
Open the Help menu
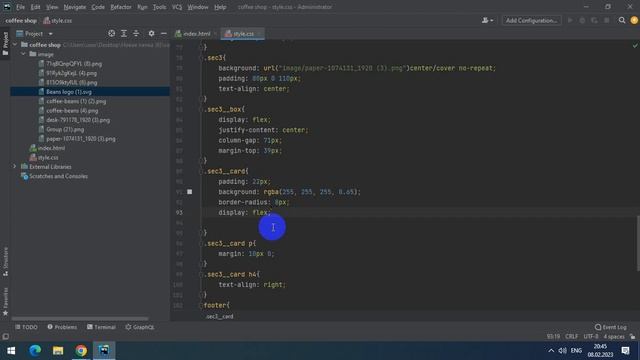click(x=220, y=7)
